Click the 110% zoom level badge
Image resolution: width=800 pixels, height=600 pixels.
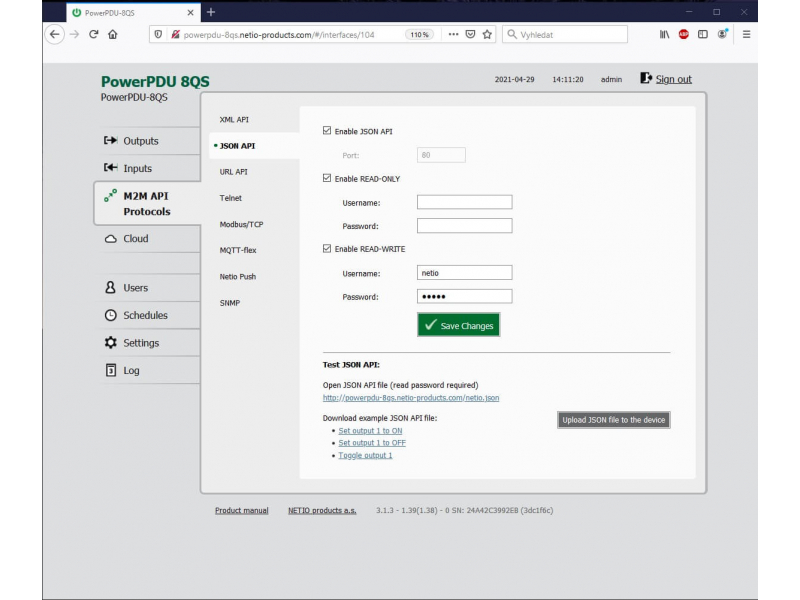coord(419,35)
